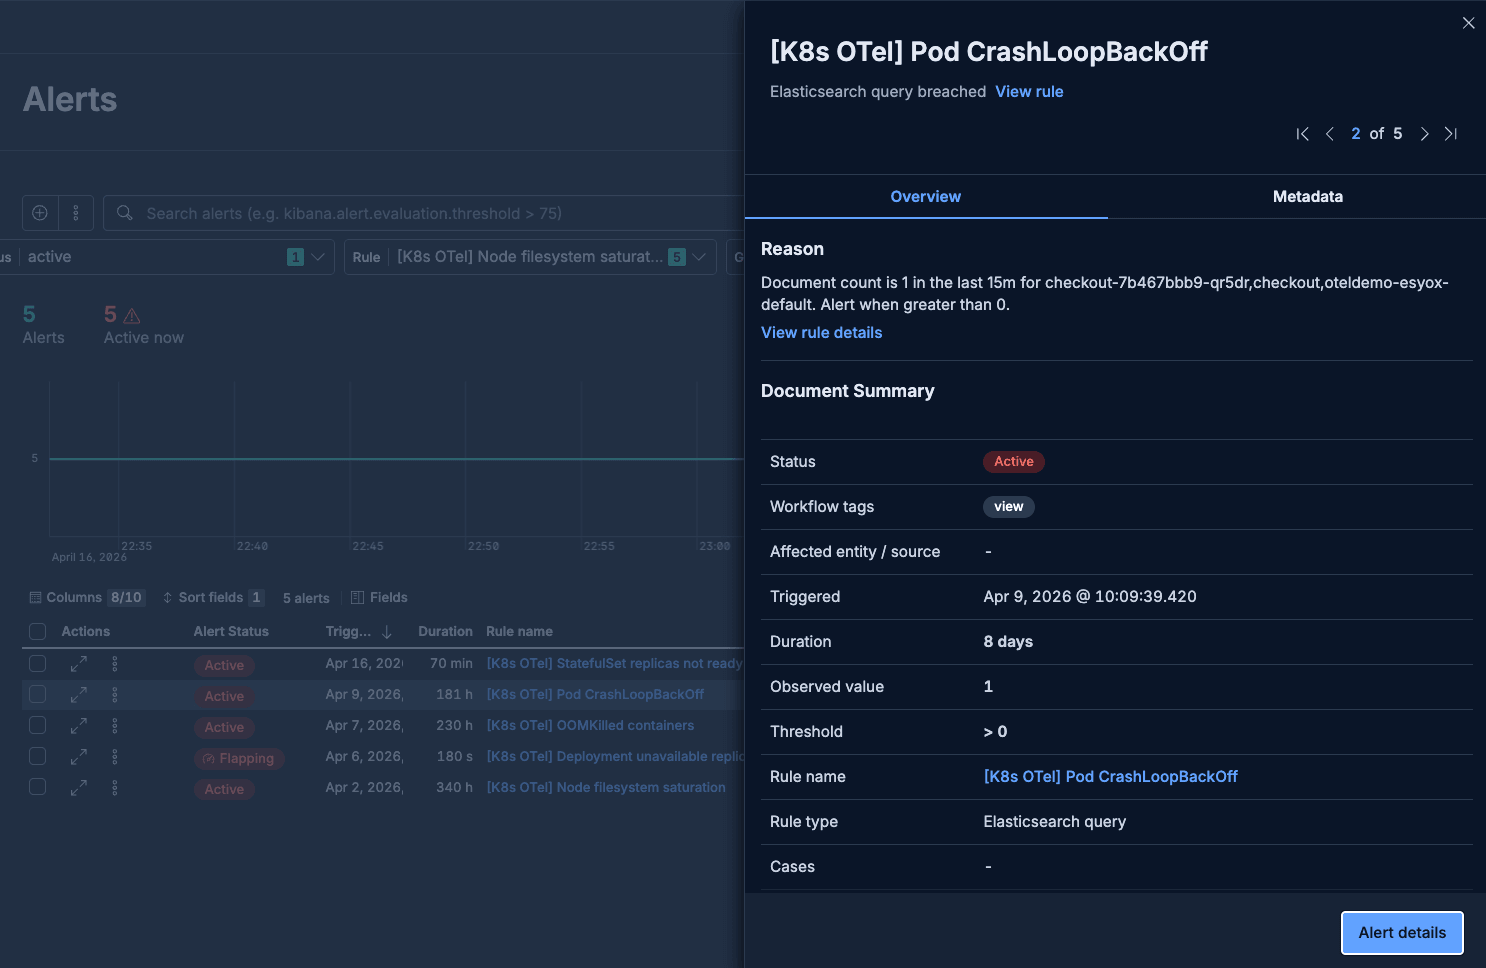Switch to the Metadata tab
1486x968 pixels.
[x=1307, y=196]
